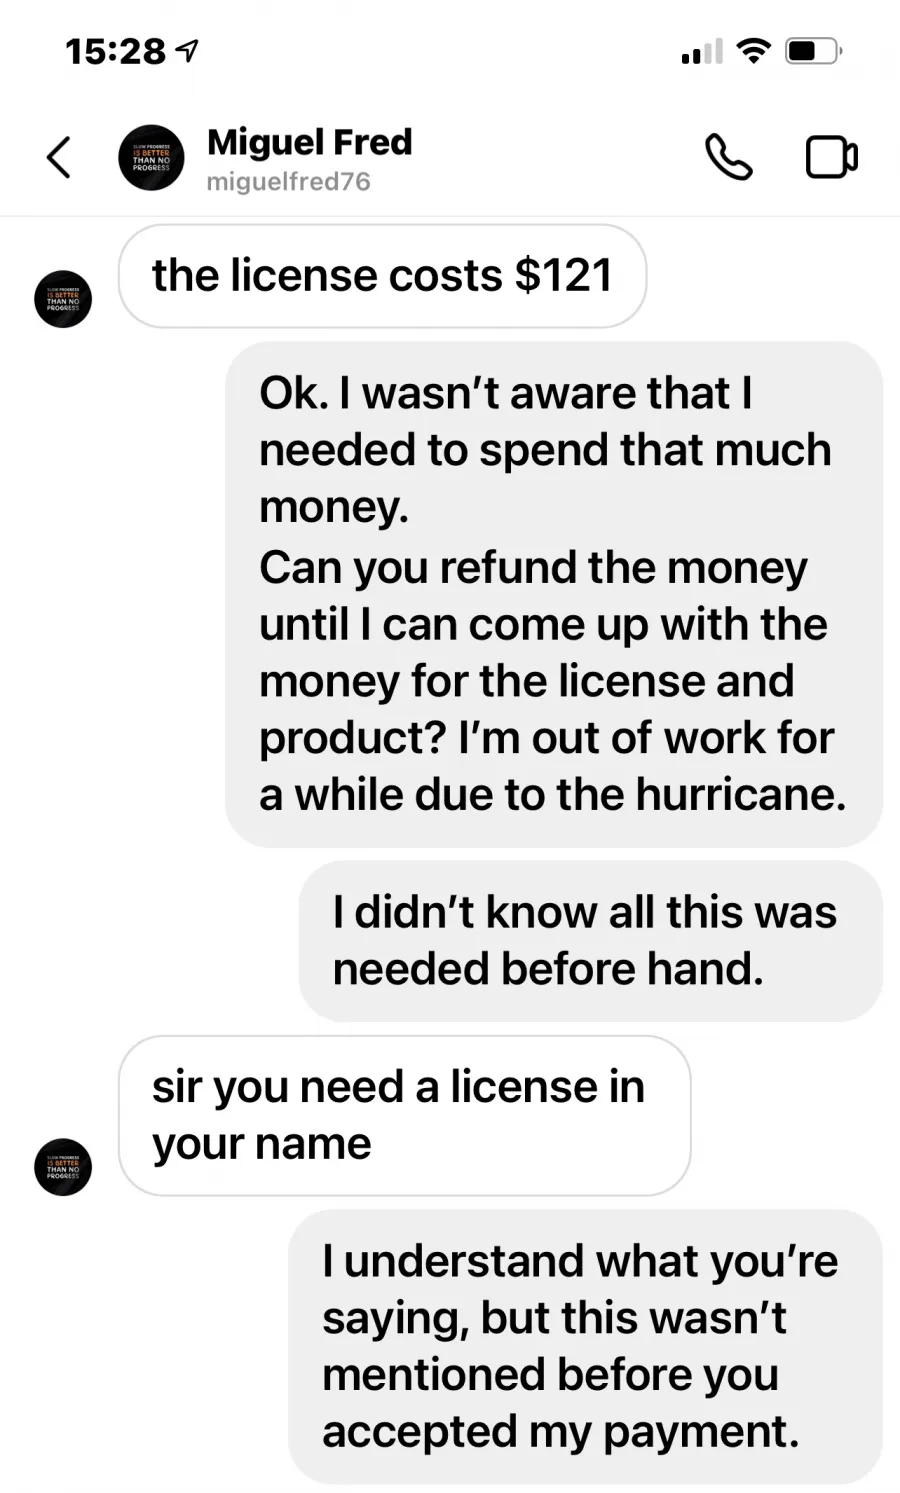
Task: Tap the battery indicator in status bar
Action: tap(814, 50)
